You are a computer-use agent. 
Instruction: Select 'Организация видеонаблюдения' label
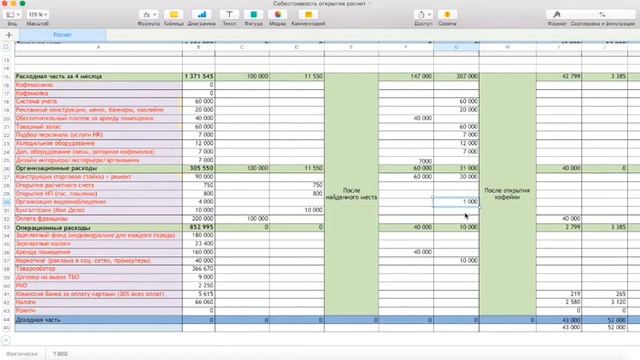click(98, 202)
